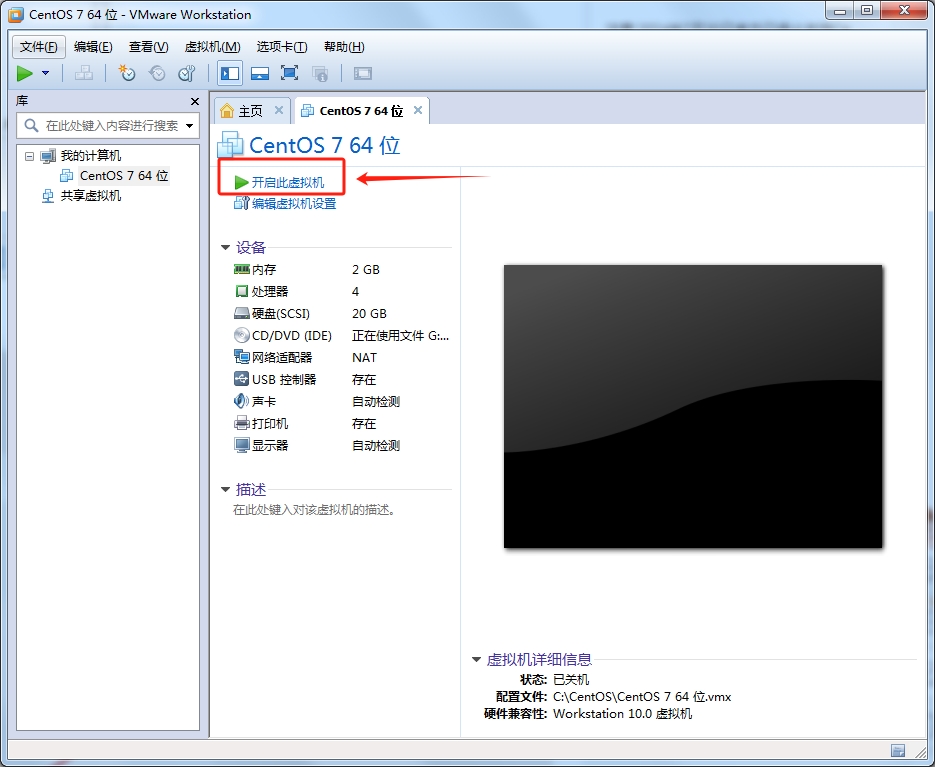This screenshot has height=767, width=935.
Task: Collapse the 我的计算机 tree node
Action: tap(29, 156)
